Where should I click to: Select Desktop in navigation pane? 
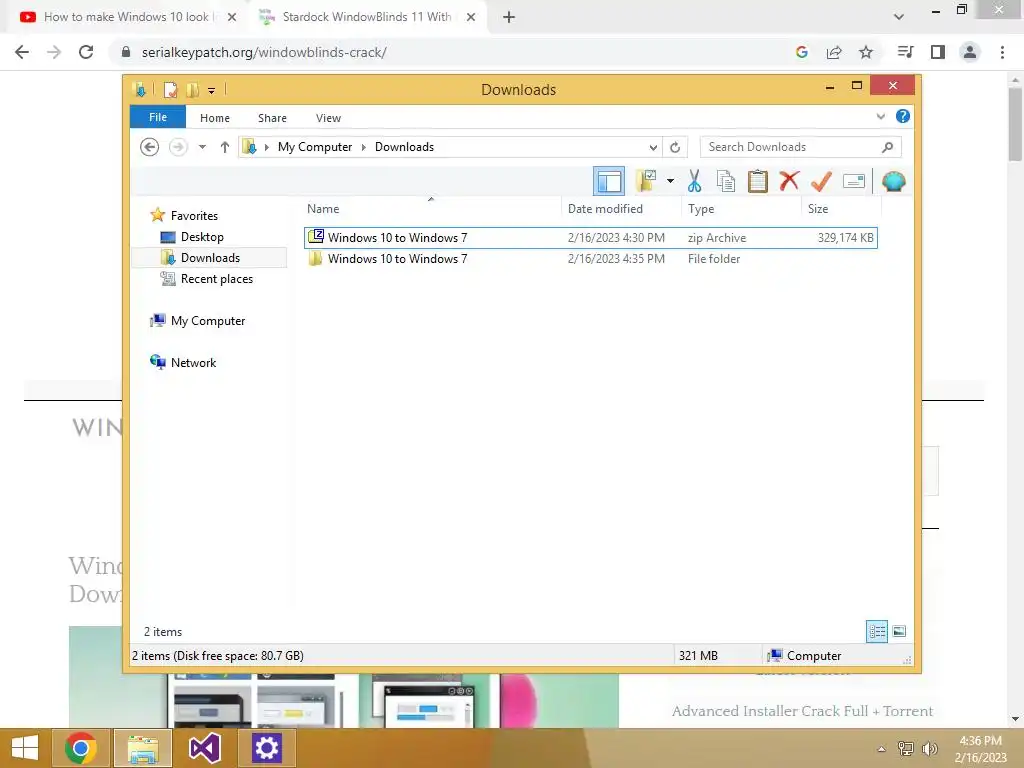(x=202, y=236)
